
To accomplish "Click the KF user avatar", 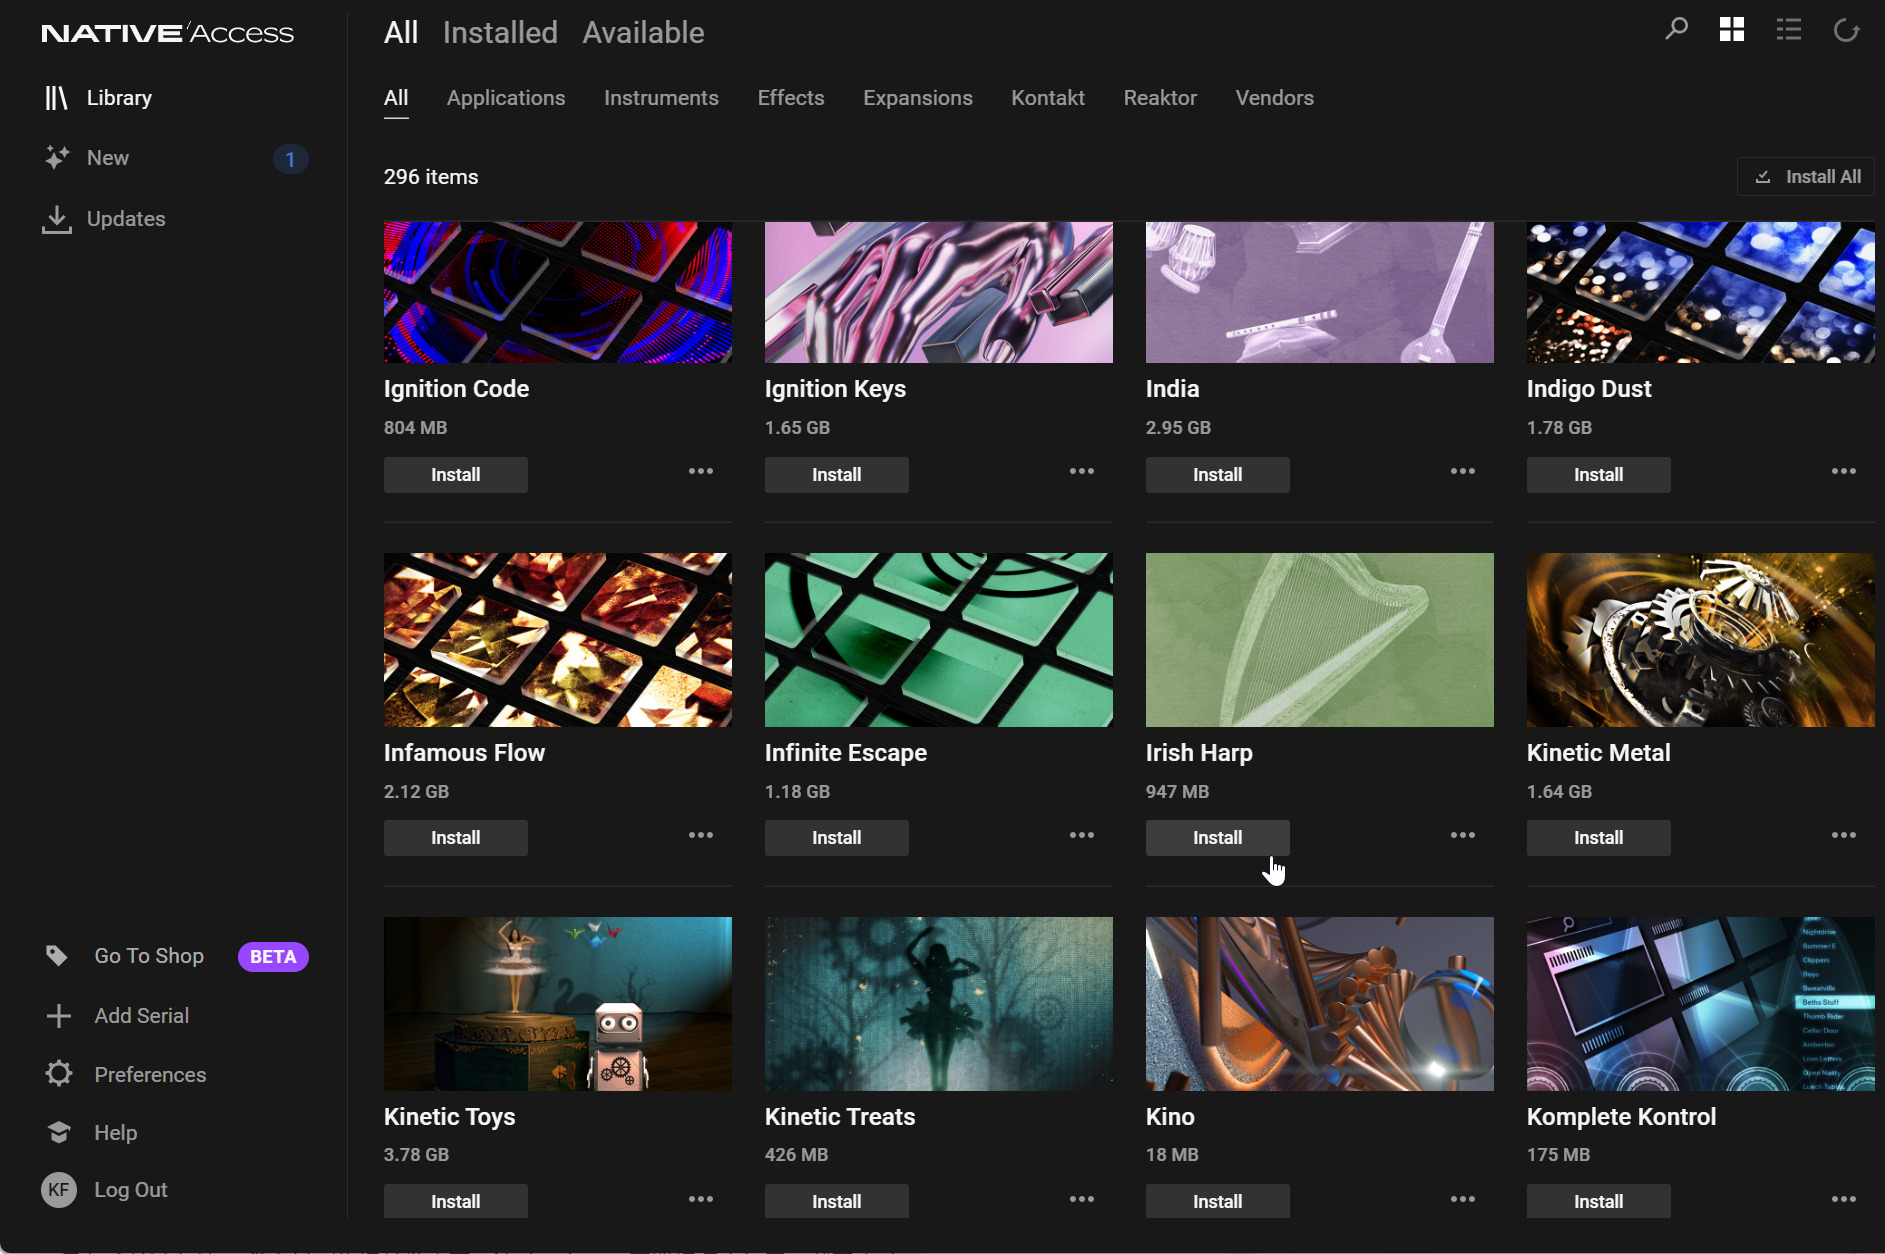I will pos(59,1190).
